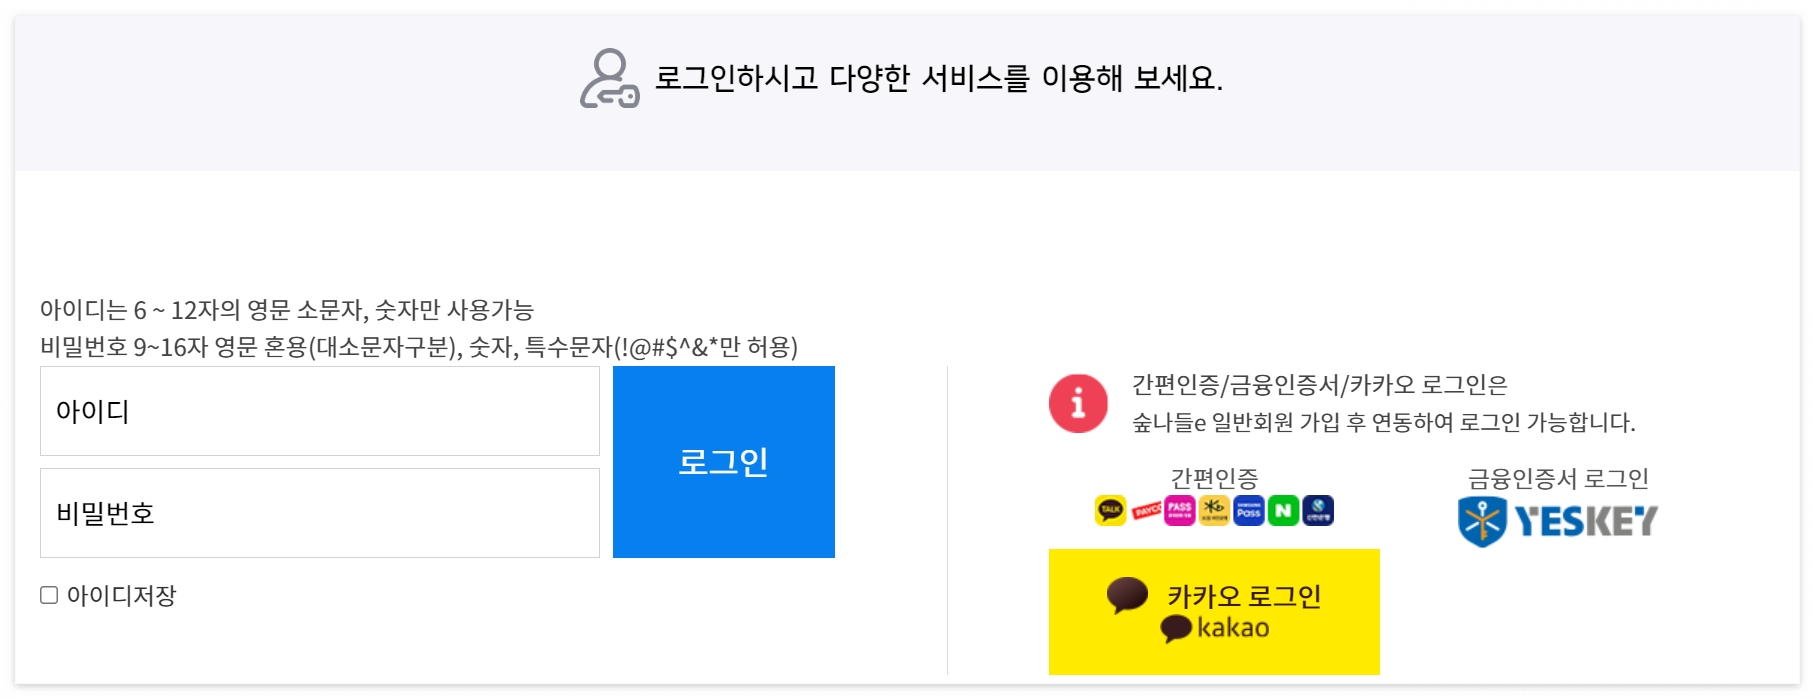Click the 아이디 input field
Viewport: 1815px width, 699px height.
(318, 410)
